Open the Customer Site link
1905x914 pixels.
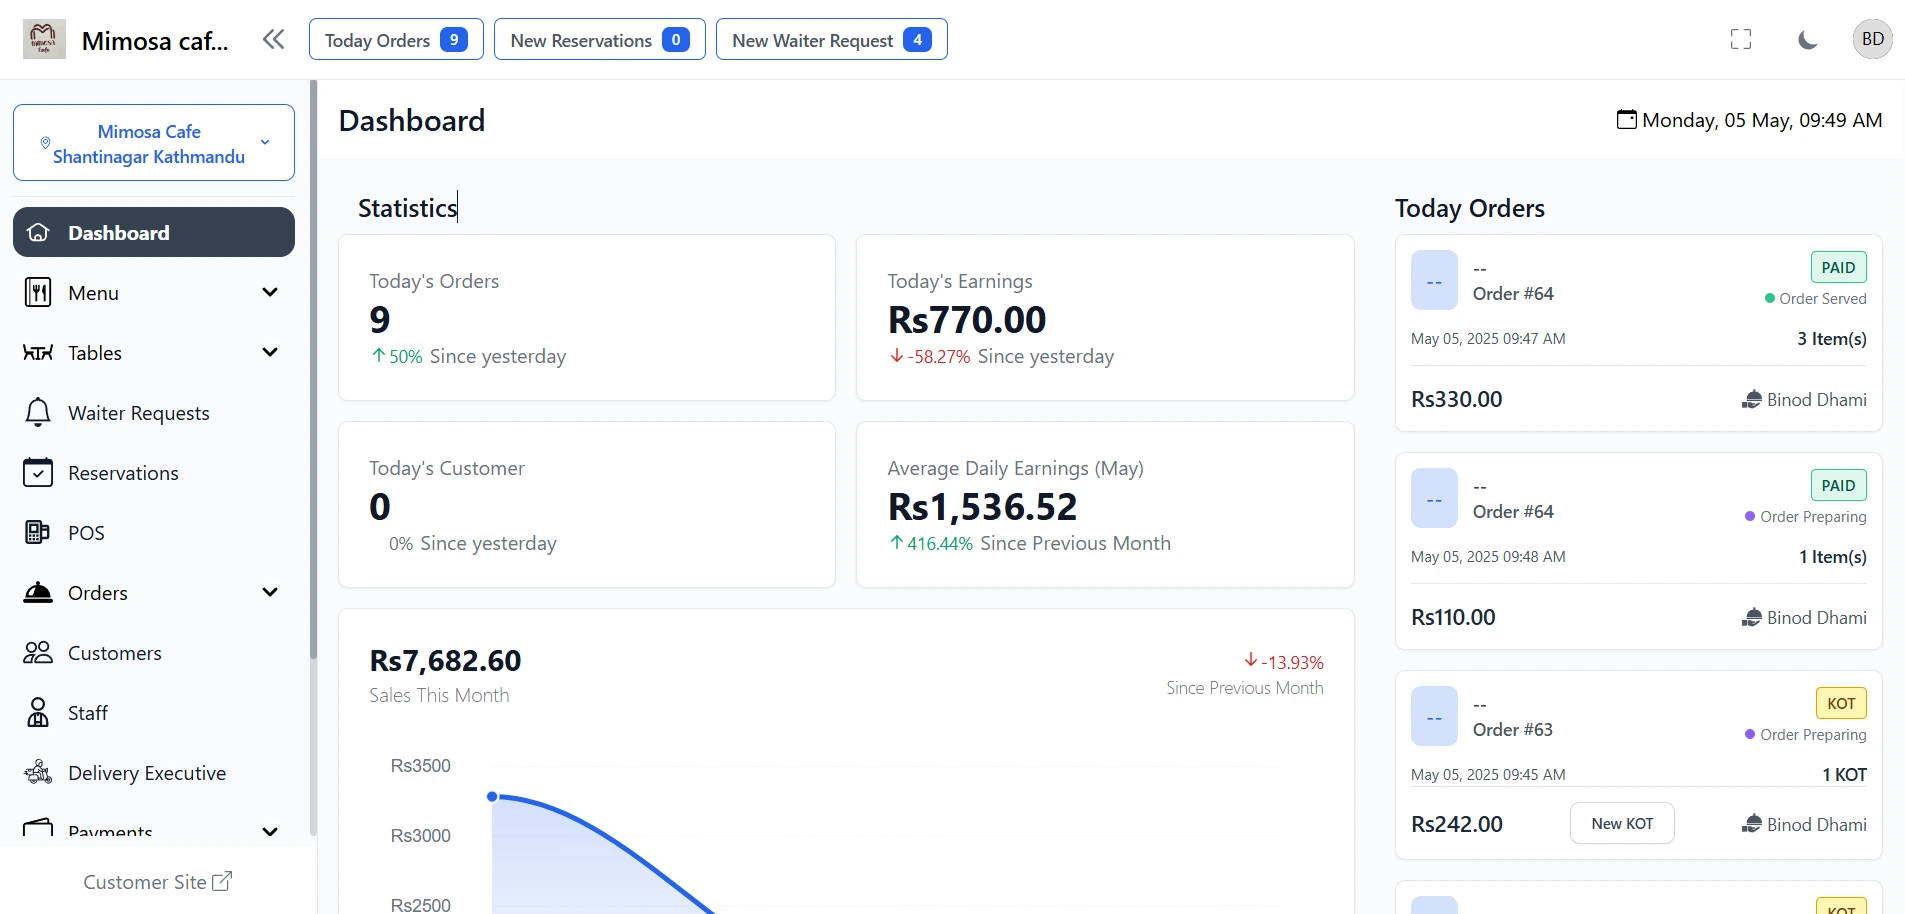[x=157, y=882]
